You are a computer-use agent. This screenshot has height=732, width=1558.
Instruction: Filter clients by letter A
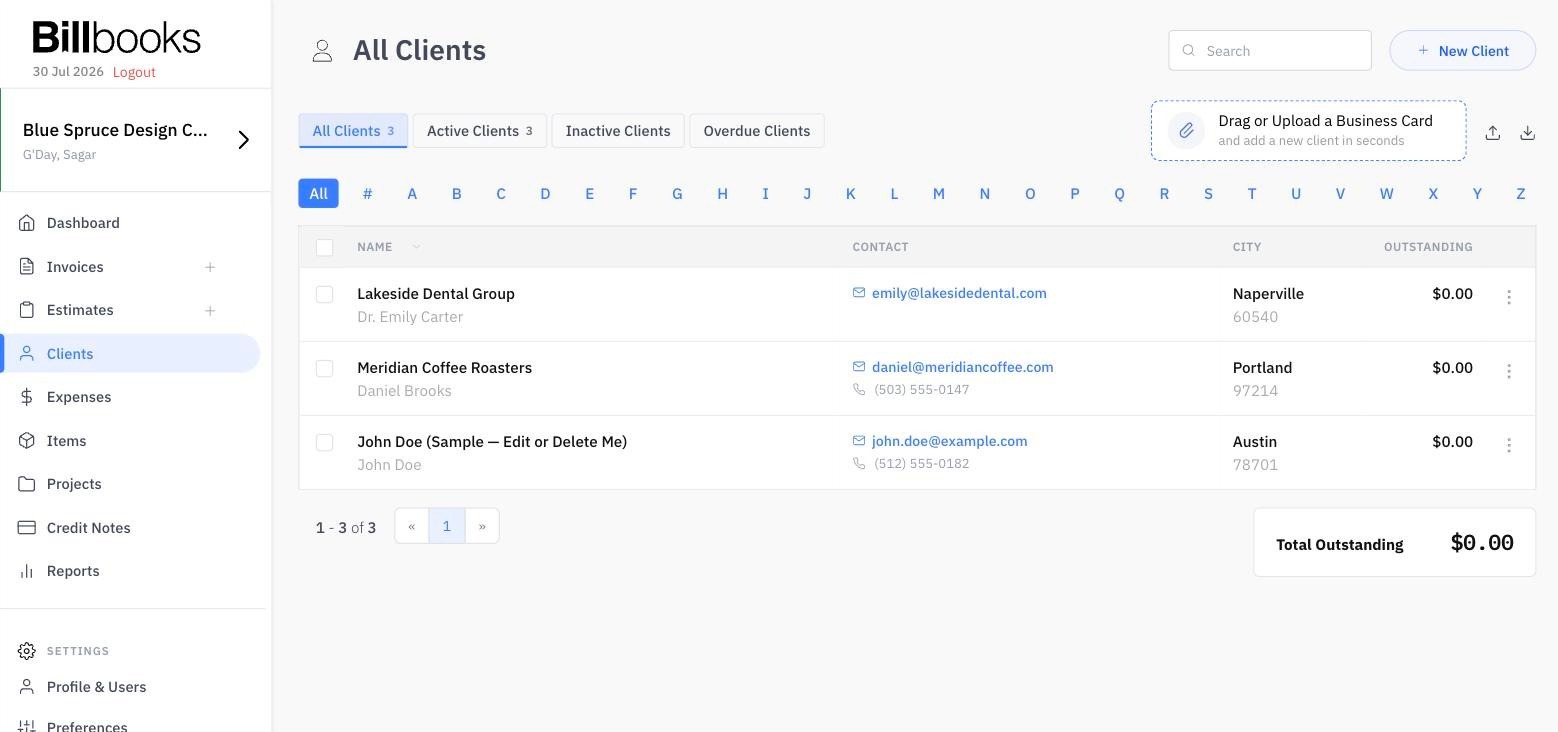[x=412, y=194]
